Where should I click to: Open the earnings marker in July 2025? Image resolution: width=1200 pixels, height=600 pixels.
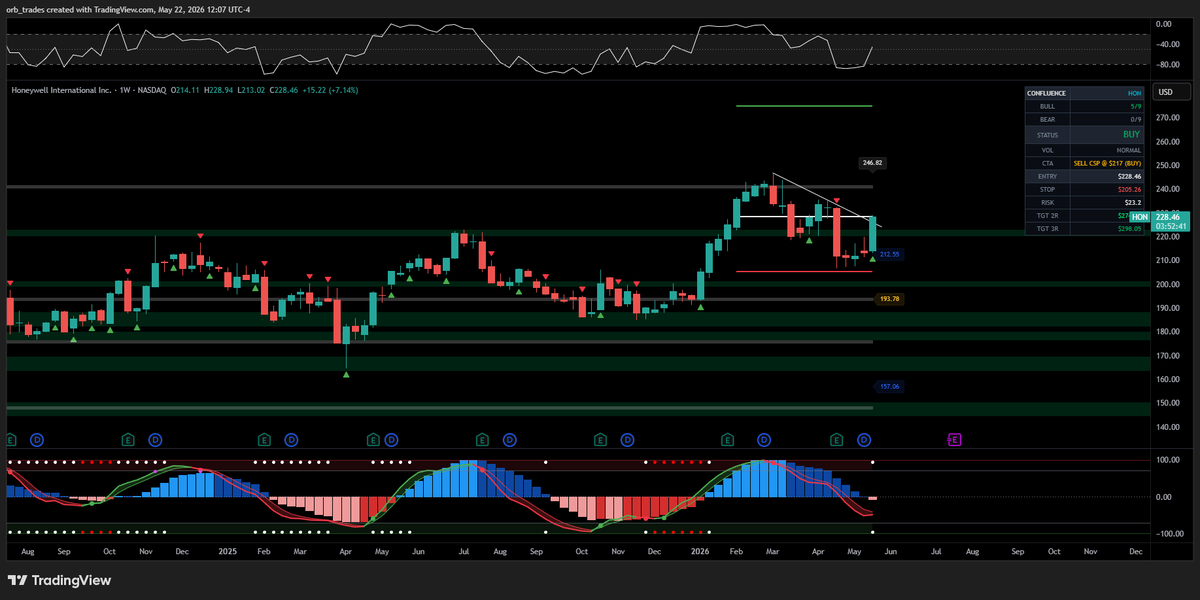tap(482, 439)
